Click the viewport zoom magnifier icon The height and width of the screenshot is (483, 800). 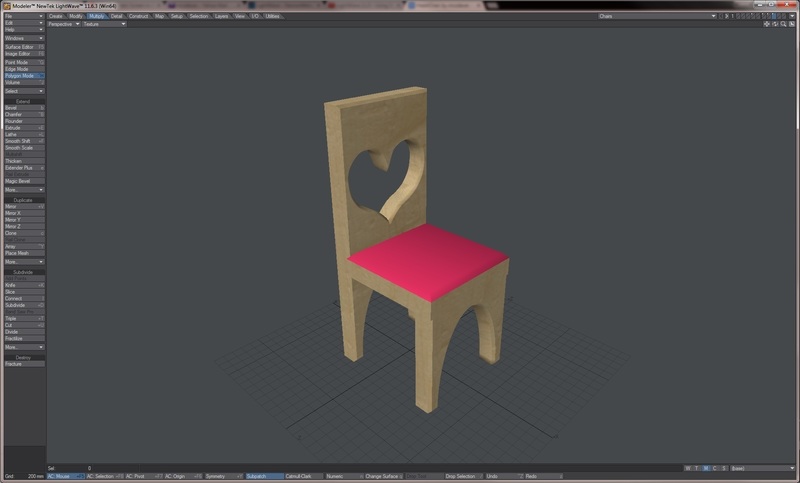click(x=784, y=24)
